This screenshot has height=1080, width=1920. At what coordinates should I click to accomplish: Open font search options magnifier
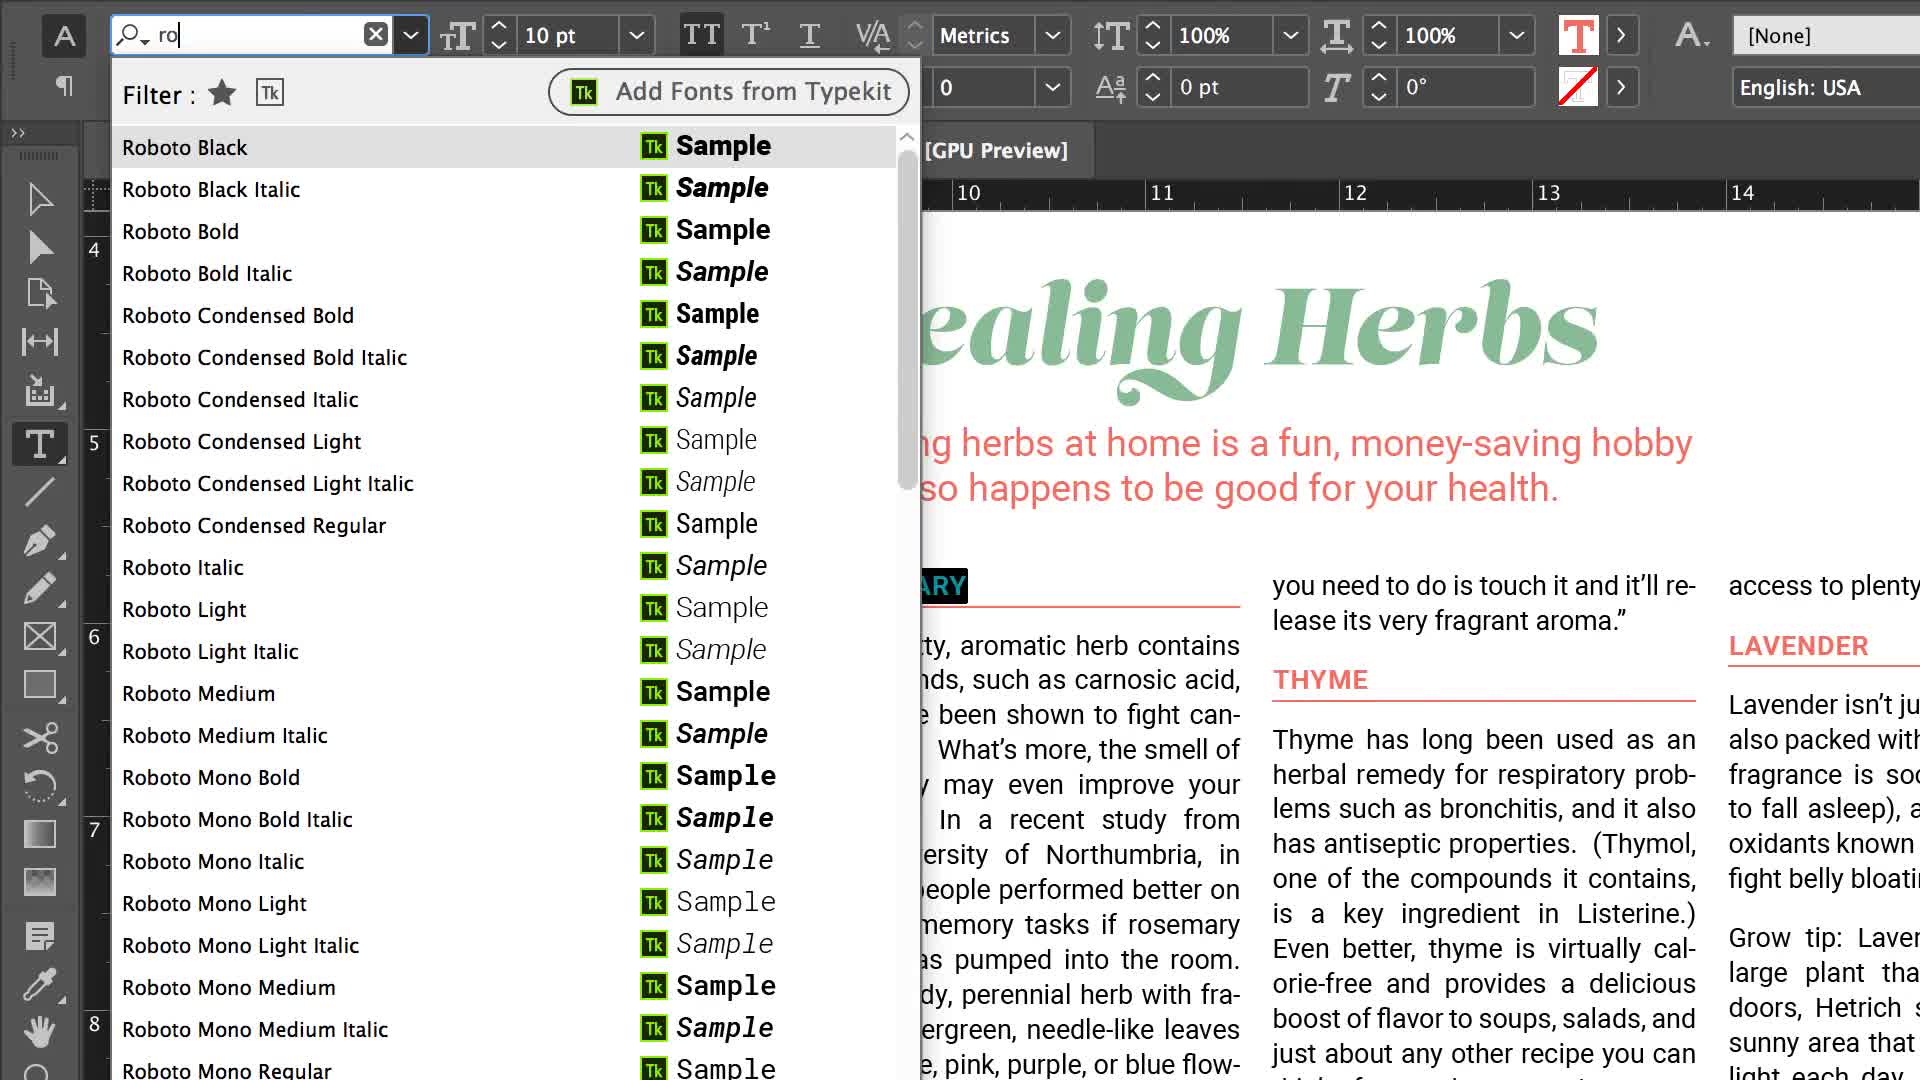132,35
